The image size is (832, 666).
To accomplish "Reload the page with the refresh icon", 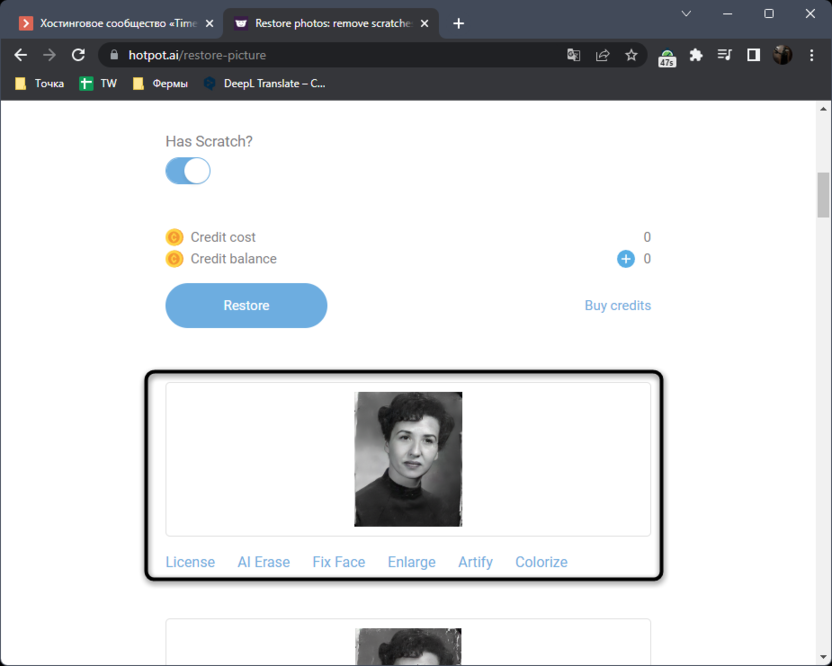I will coord(78,55).
